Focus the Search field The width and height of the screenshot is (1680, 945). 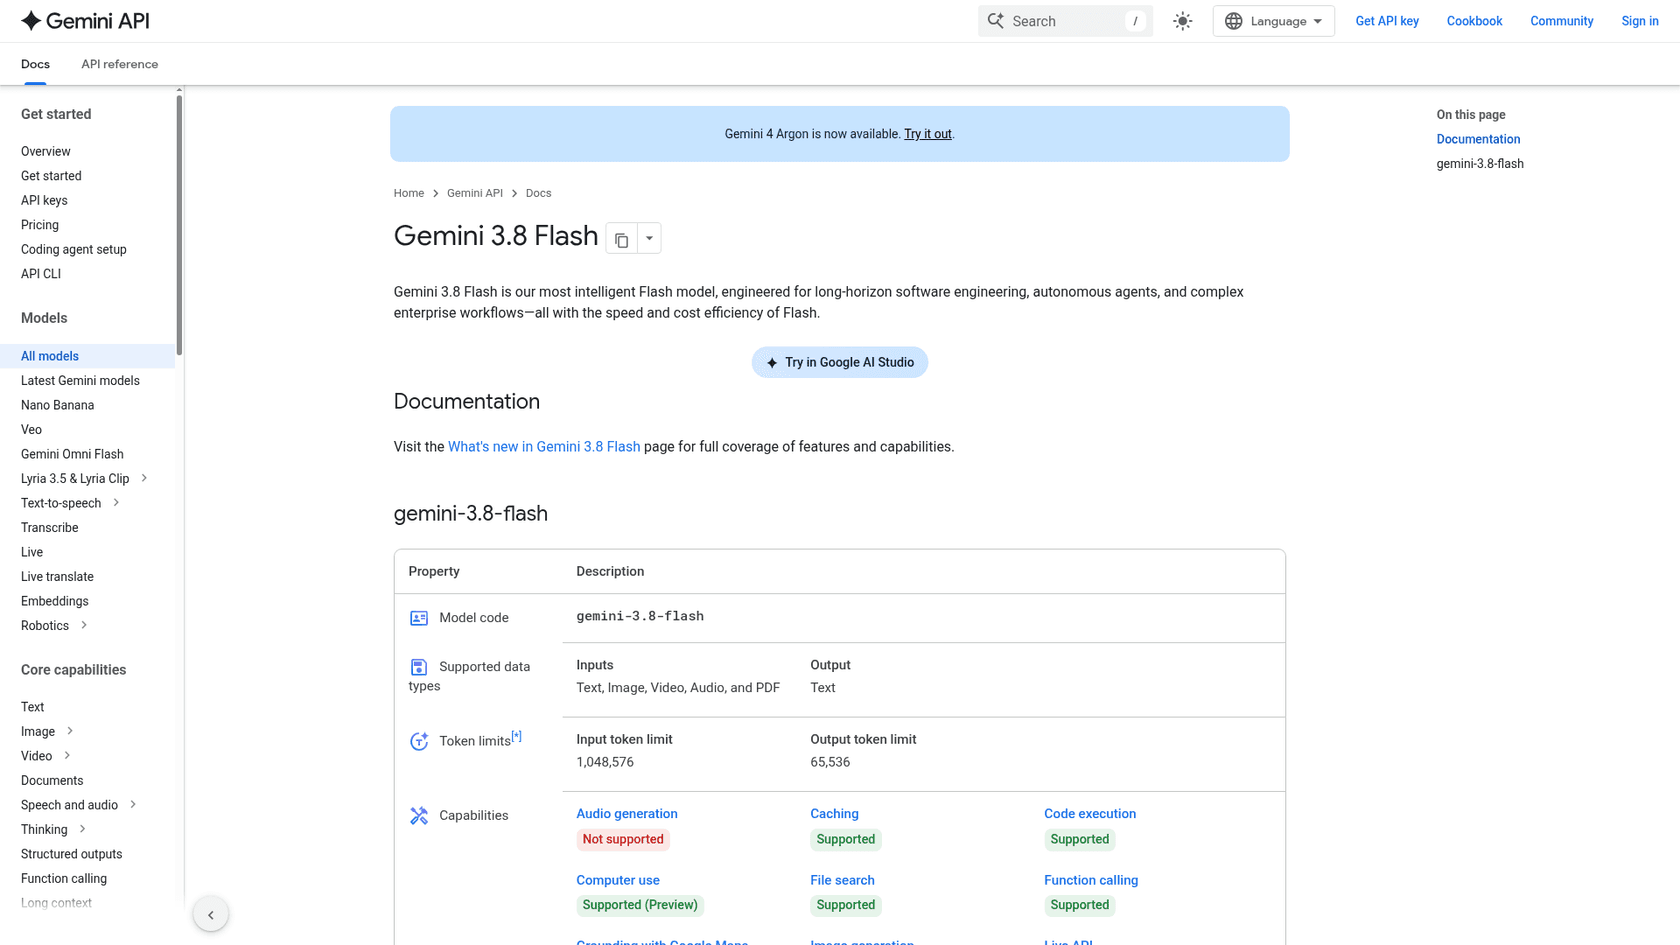click(1065, 21)
